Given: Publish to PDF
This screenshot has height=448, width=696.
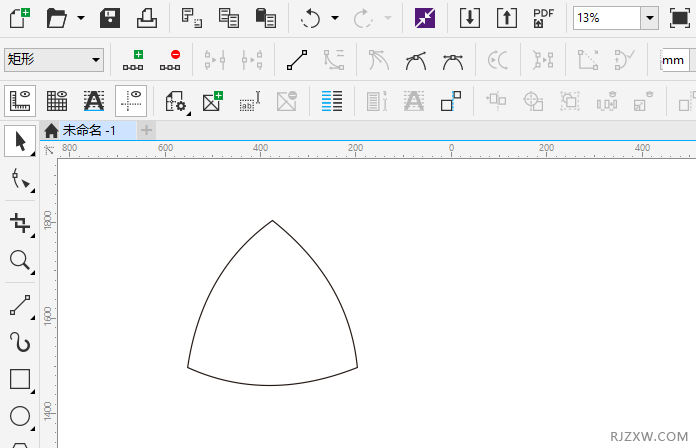Looking at the screenshot, I should tap(543, 18).
